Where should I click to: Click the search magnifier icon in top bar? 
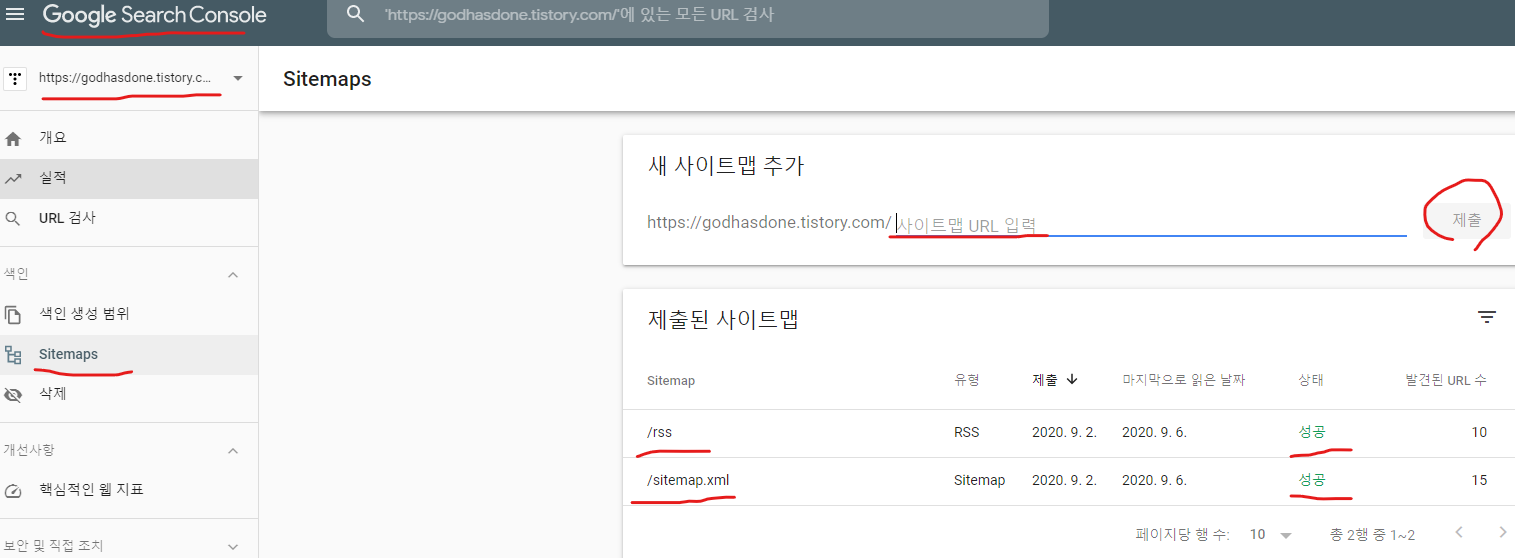(355, 15)
